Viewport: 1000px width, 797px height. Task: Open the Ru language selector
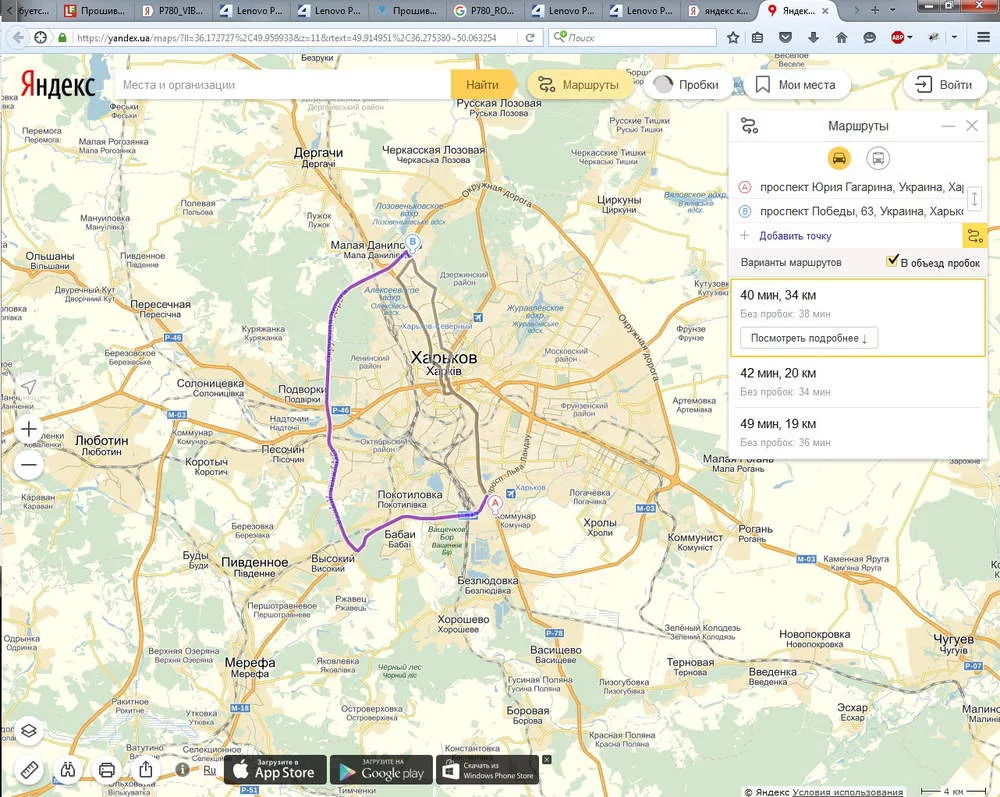click(209, 770)
